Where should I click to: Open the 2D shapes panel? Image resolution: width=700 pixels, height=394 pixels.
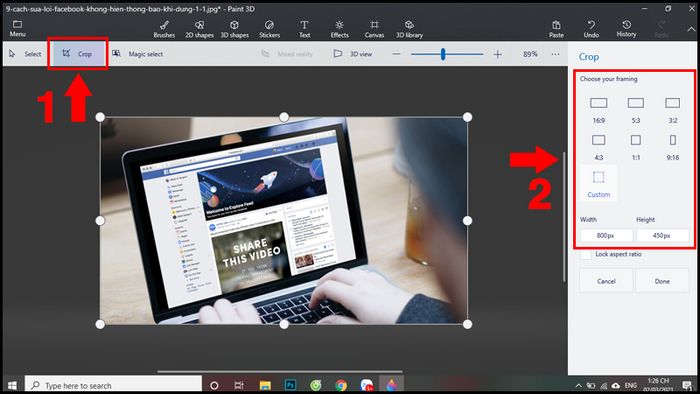pyautogui.click(x=199, y=29)
